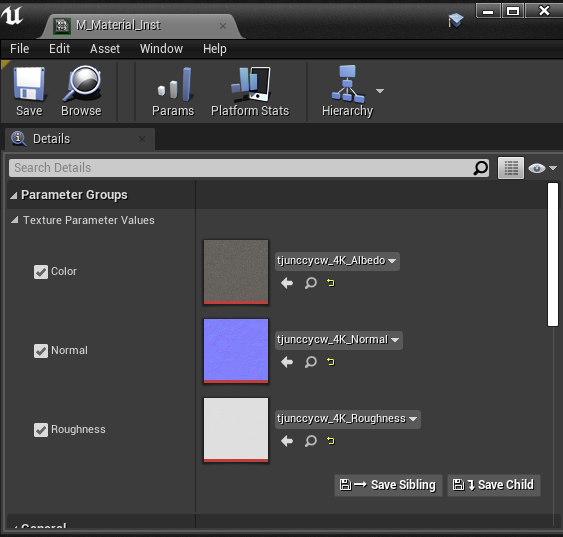The height and width of the screenshot is (537, 563).
Task: Open the Params toolbar button
Action: coord(173,92)
